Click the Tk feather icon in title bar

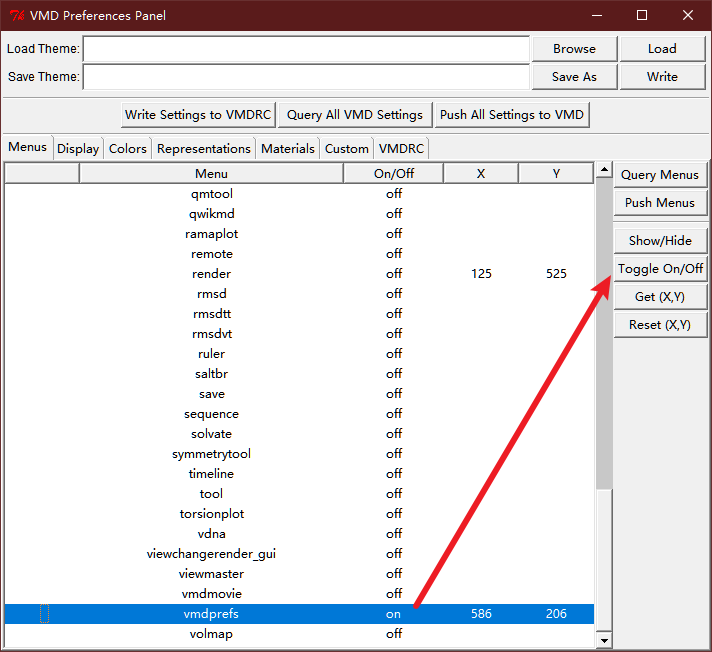coord(17,15)
